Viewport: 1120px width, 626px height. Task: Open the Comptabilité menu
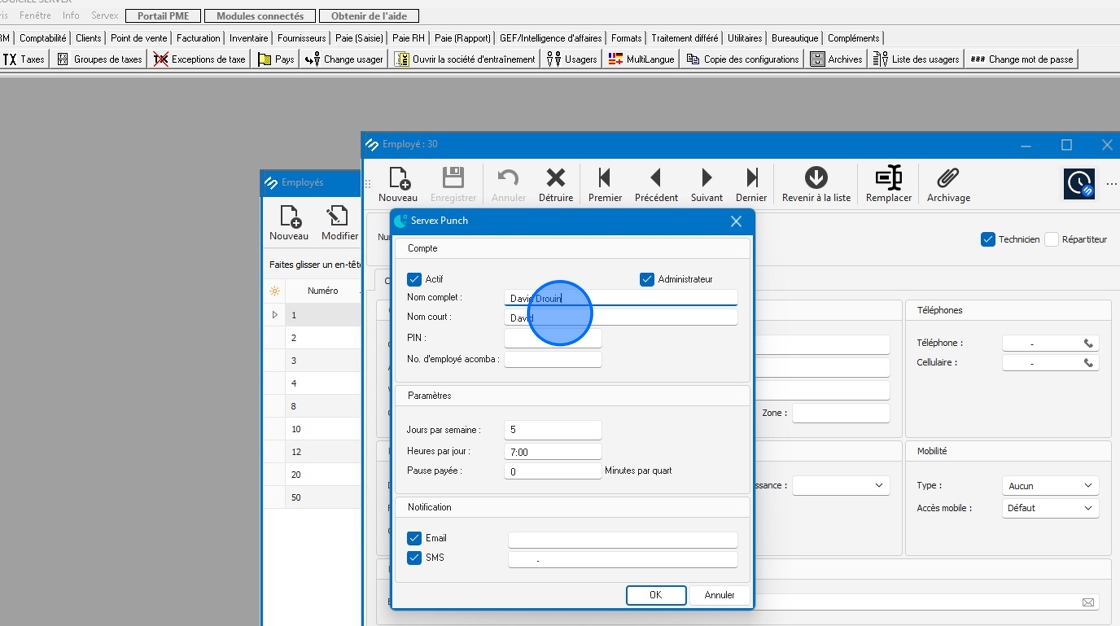[x=43, y=38]
